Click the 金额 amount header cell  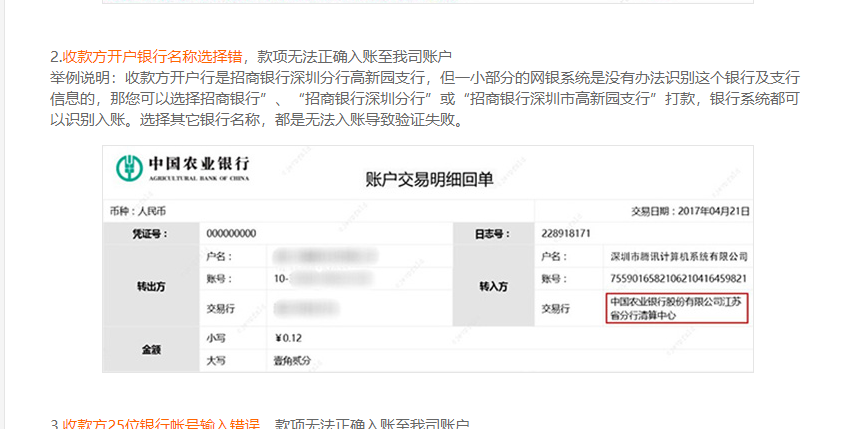pos(151,350)
